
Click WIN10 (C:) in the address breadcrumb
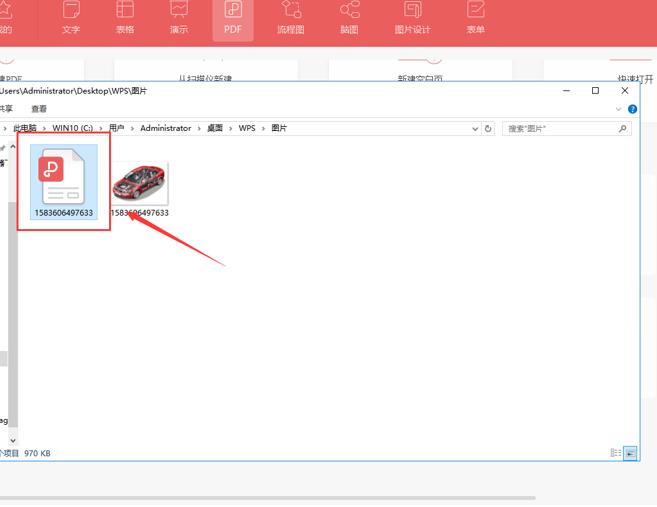[72, 128]
